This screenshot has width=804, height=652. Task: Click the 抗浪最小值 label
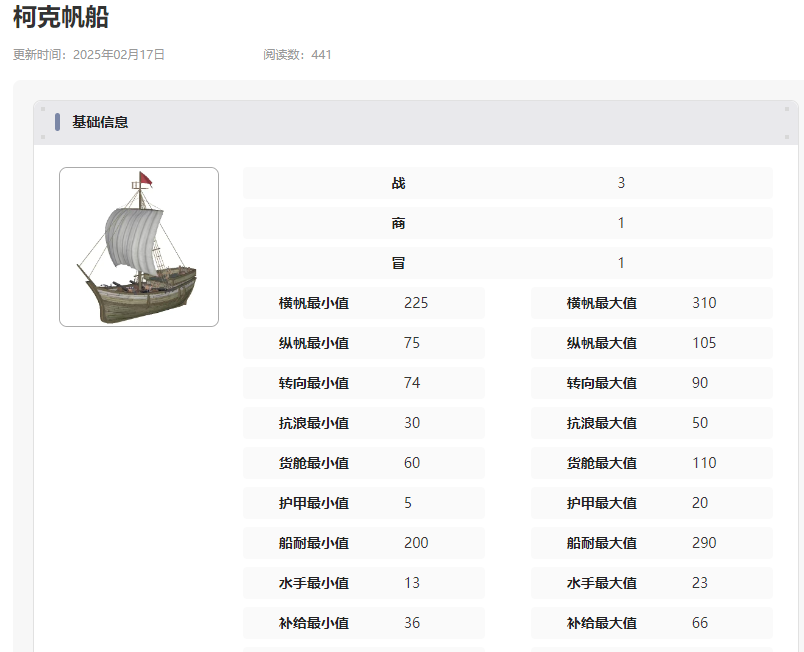(x=314, y=423)
